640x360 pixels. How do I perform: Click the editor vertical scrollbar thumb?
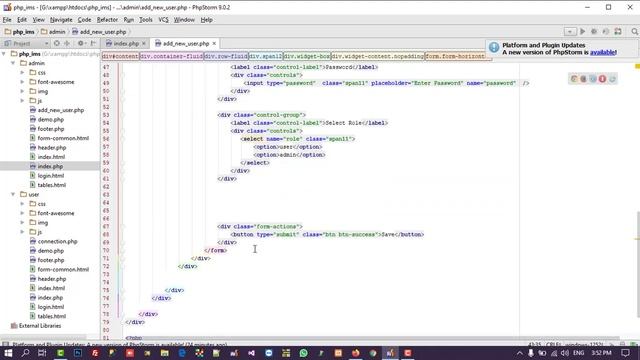point(638,264)
